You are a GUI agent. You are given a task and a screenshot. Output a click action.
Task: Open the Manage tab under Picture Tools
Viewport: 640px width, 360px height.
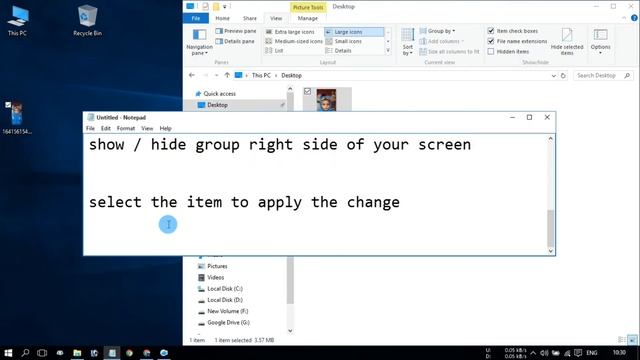307,18
